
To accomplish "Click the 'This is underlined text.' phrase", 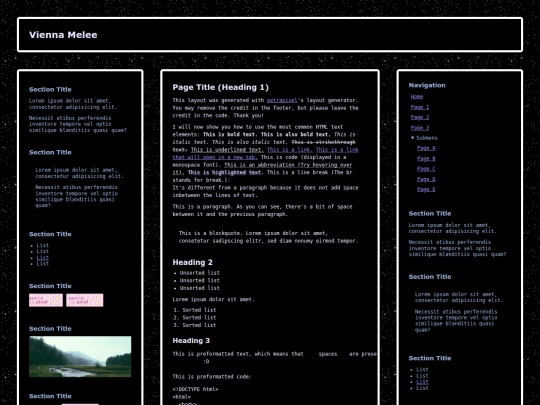I will [227, 149].
